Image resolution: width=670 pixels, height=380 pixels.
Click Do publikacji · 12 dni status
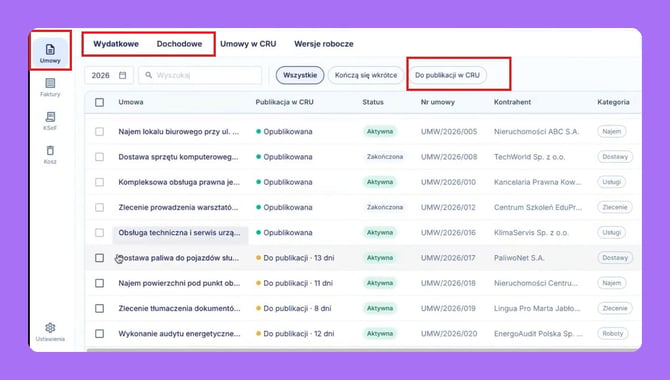295,333
